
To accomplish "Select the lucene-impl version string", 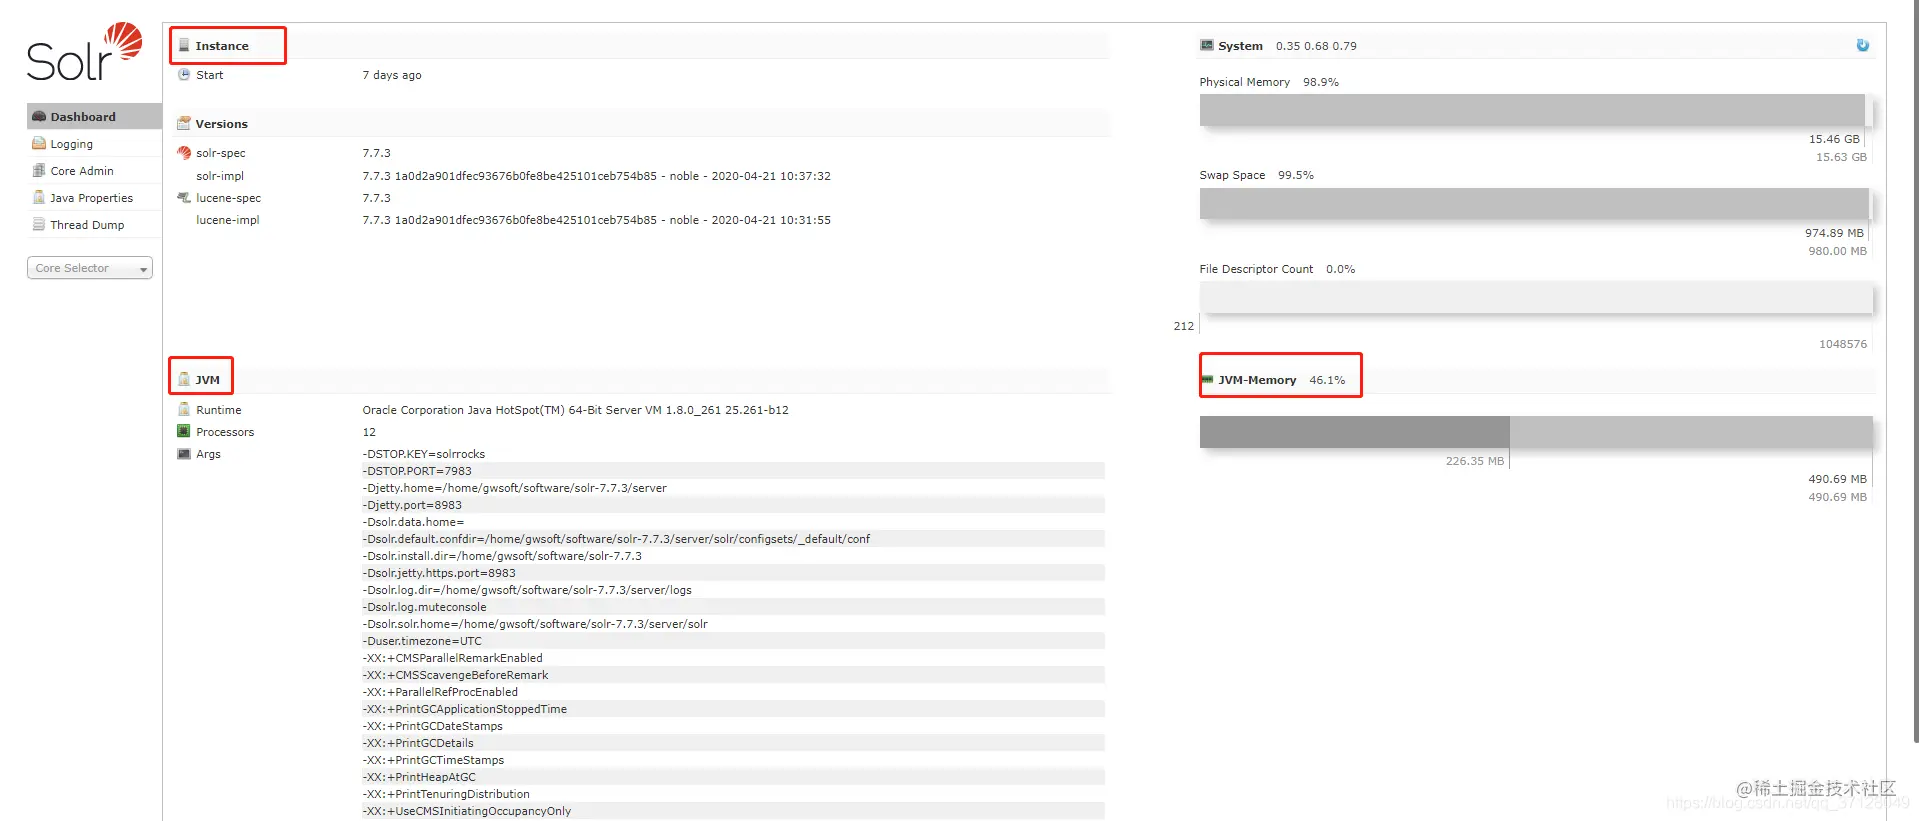I will [597, 220].
